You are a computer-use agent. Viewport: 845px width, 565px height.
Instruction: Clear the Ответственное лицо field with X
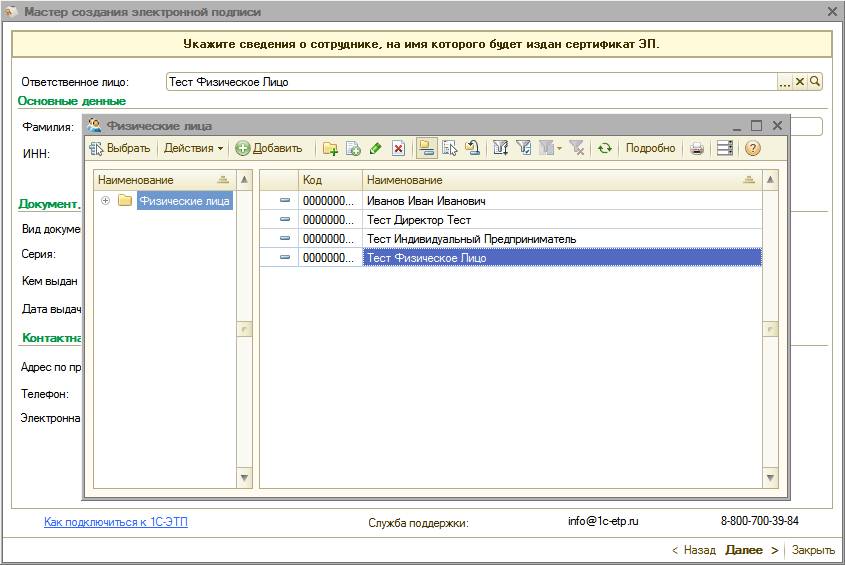coord(800,82)
